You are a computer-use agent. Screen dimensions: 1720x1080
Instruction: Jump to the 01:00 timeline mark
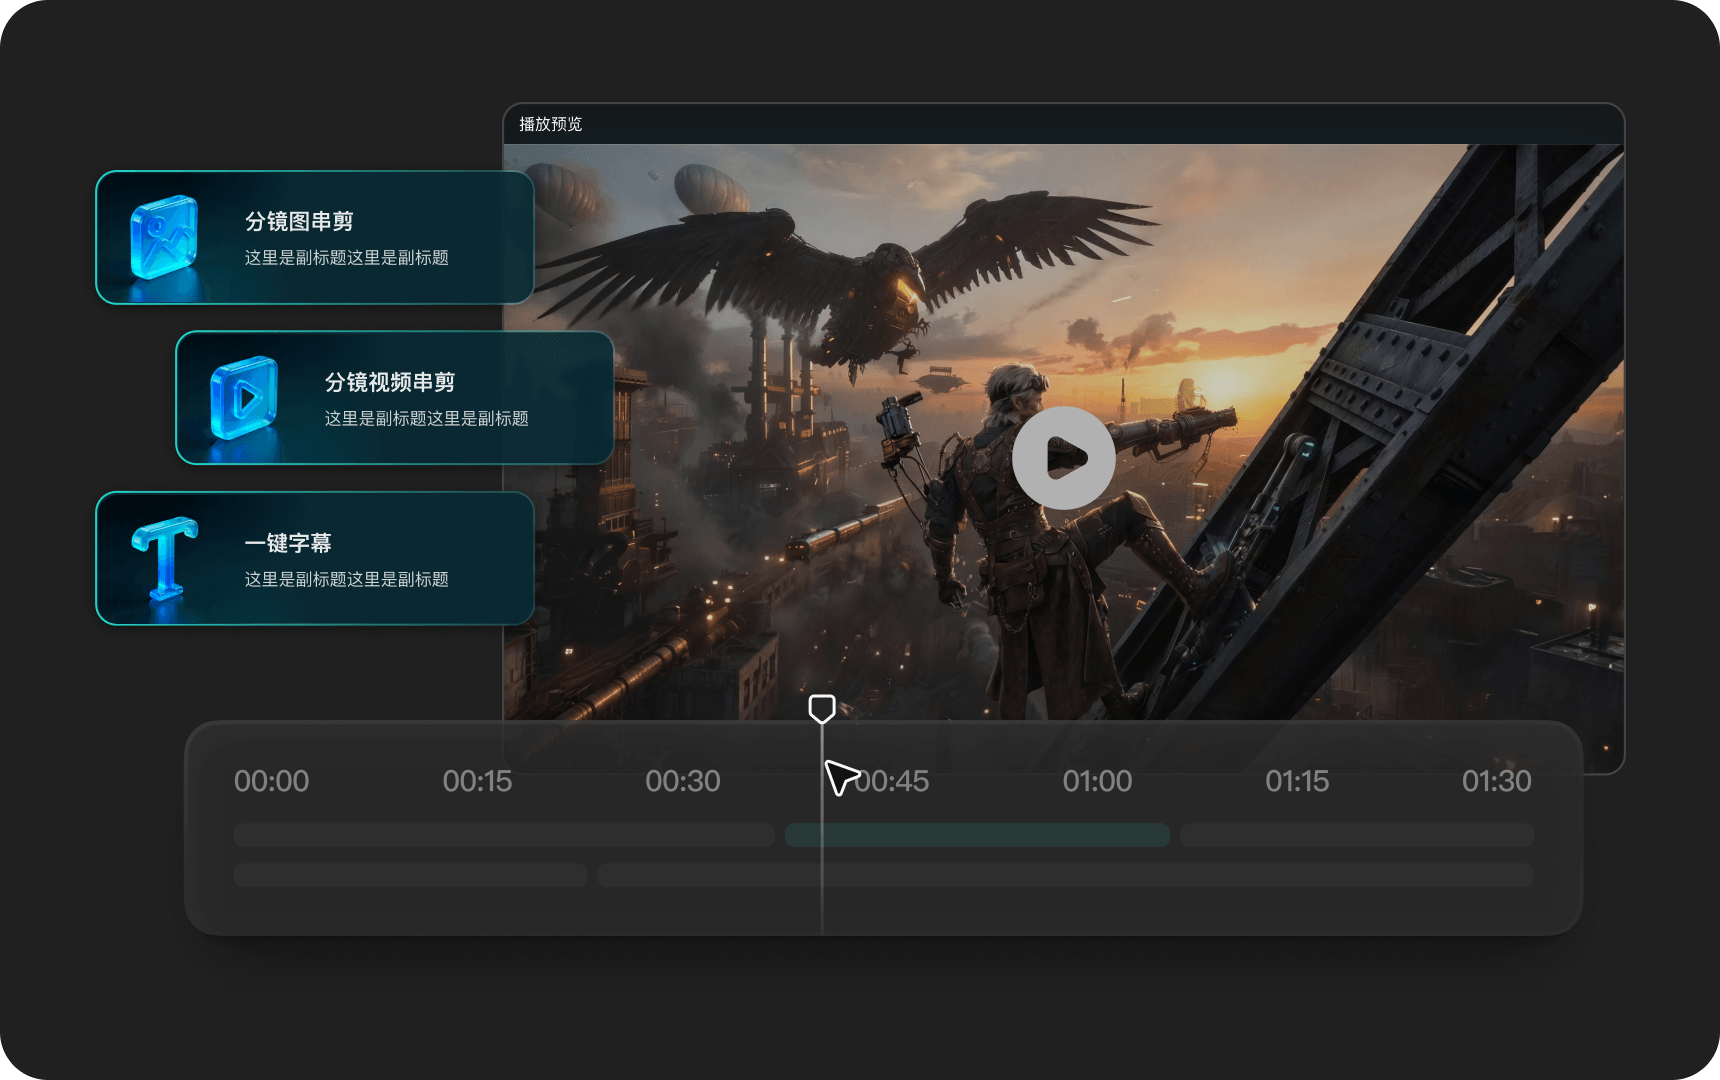click(x=1097, y=781)
